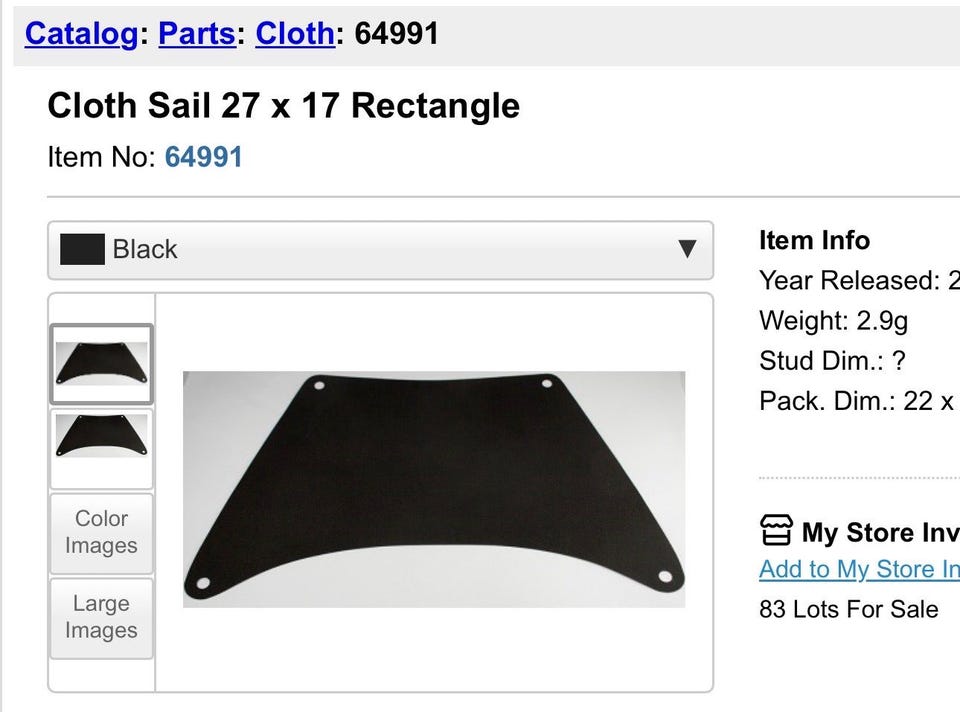
Task: Click Add to My Store Inventory link
Action: pos(858,569)
